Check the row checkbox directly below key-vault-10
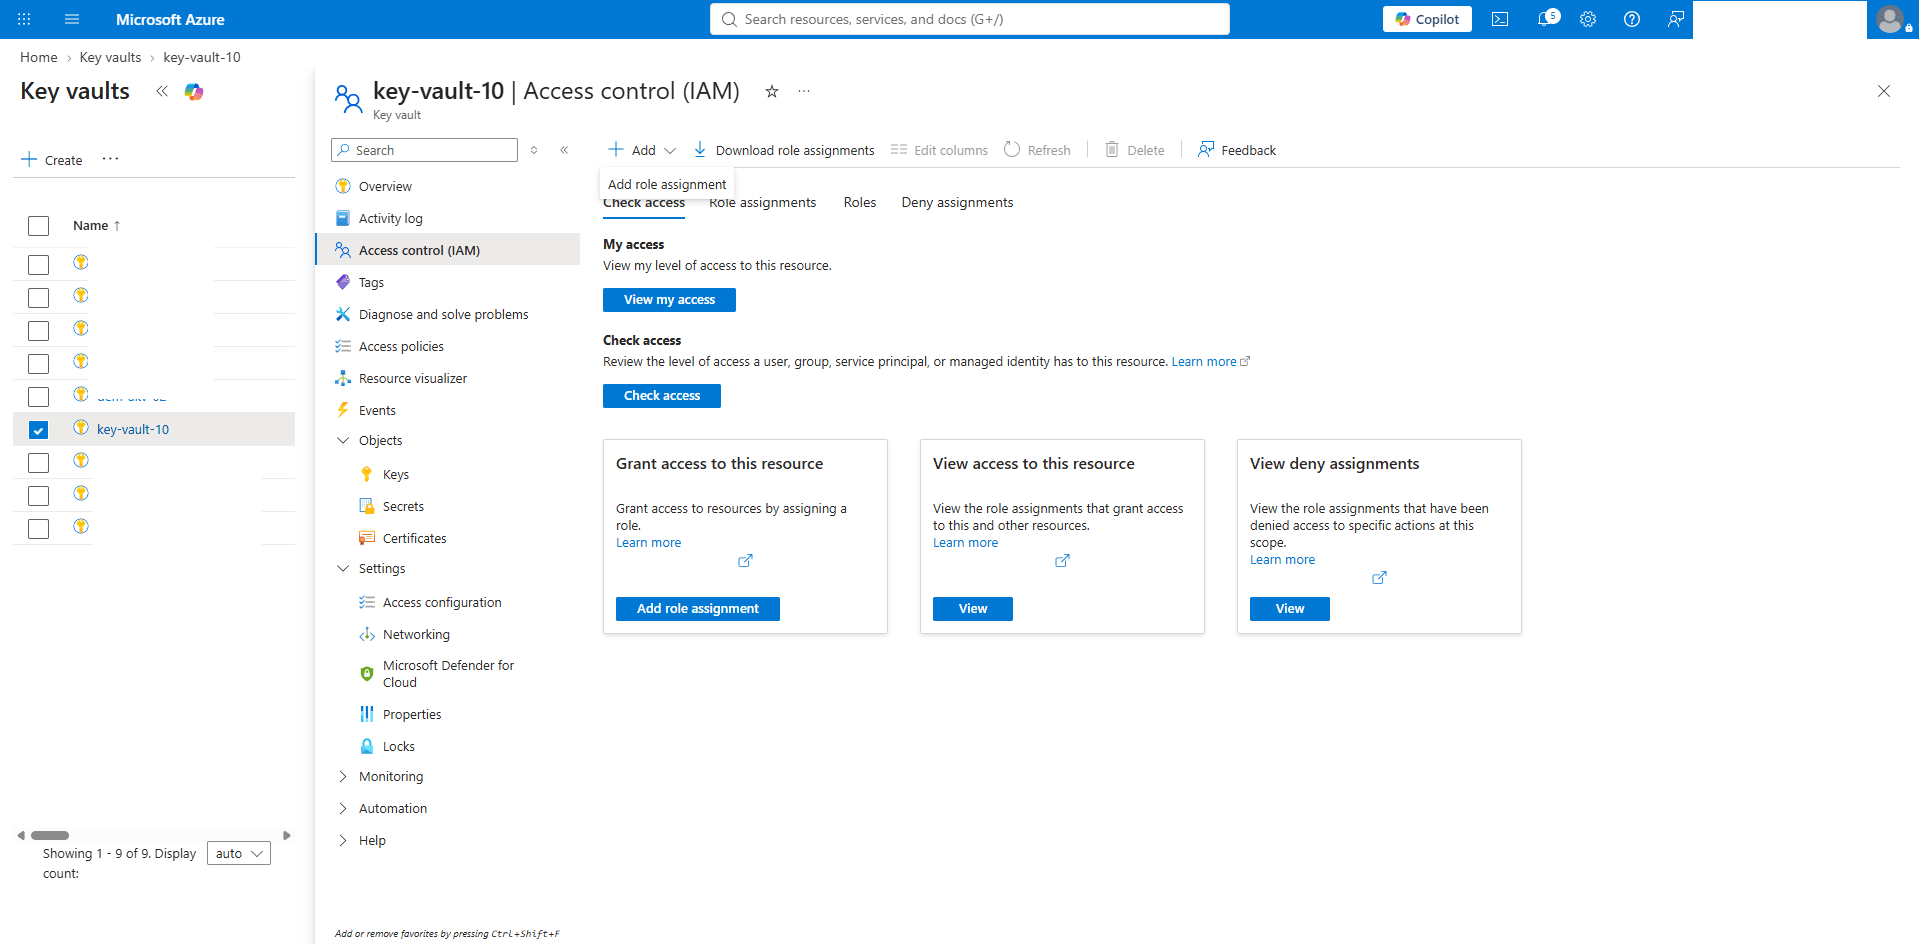The image size is (1919, 944). coord(38,463)
